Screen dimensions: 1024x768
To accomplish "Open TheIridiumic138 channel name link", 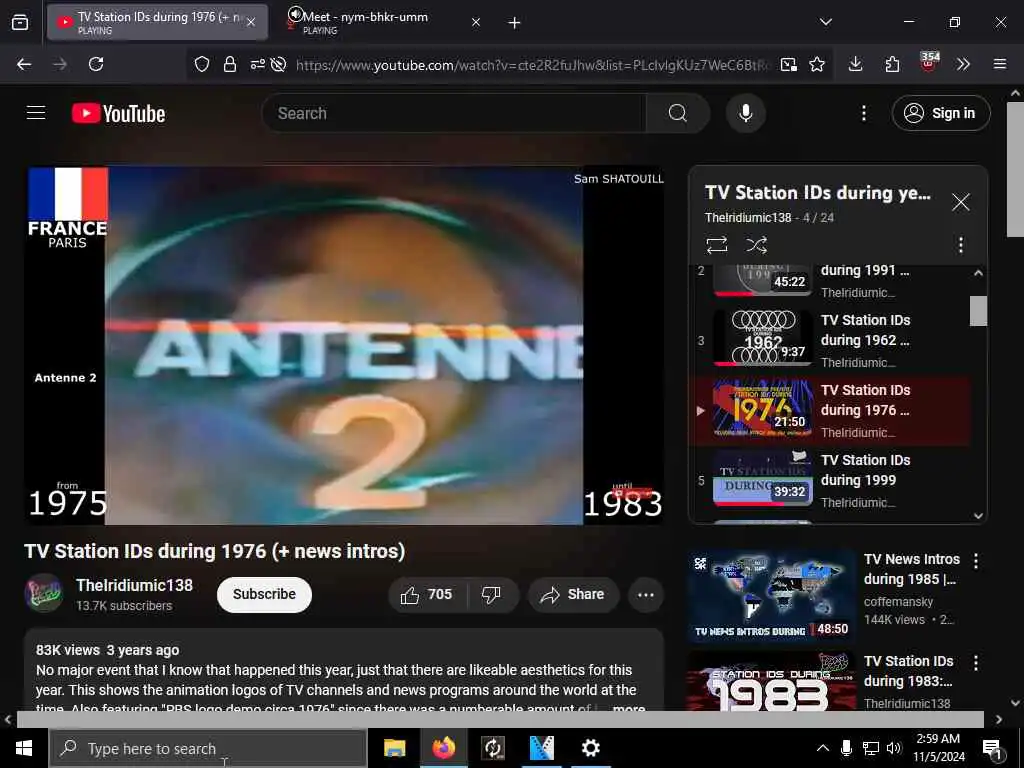I will pyautogui.click(x=135, y=585).
